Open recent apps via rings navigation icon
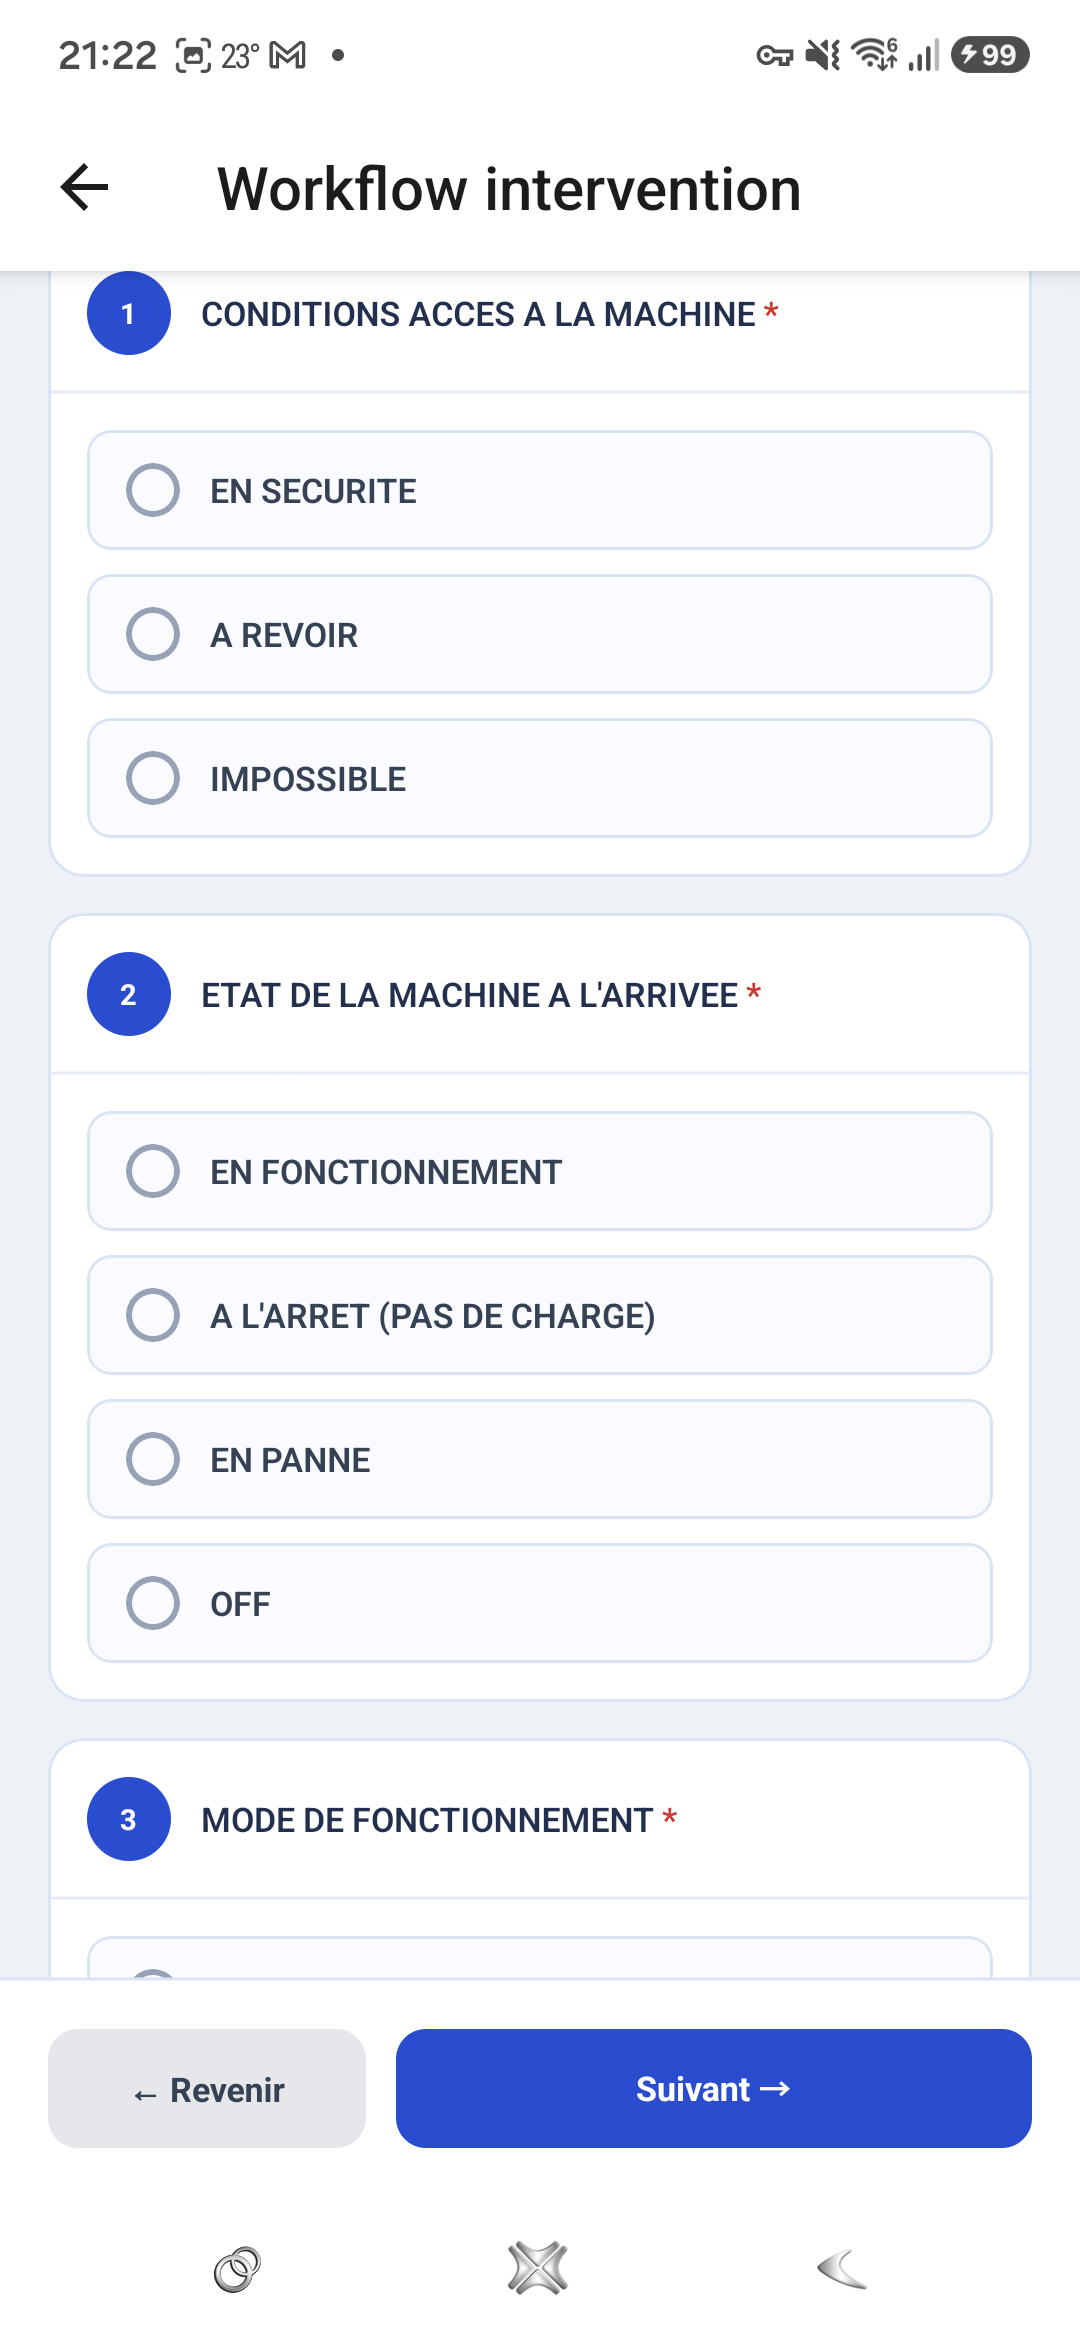Viewport: 1080px width, 2340px height. [237, 2269]
